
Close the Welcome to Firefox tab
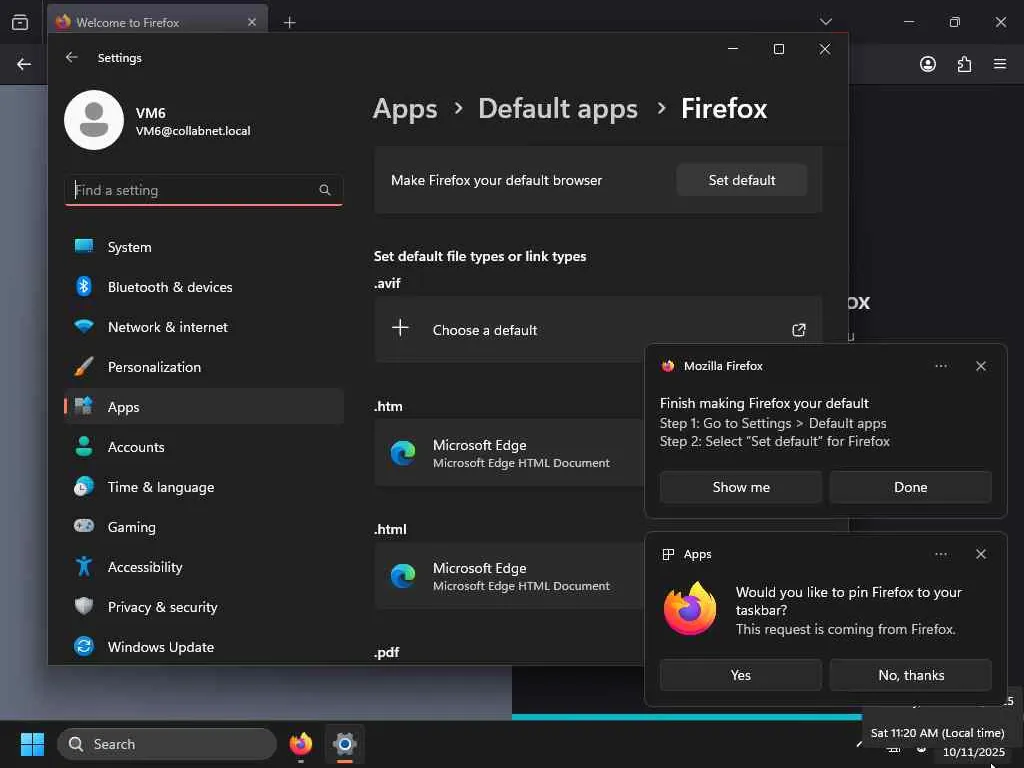[x=251, y=22]
